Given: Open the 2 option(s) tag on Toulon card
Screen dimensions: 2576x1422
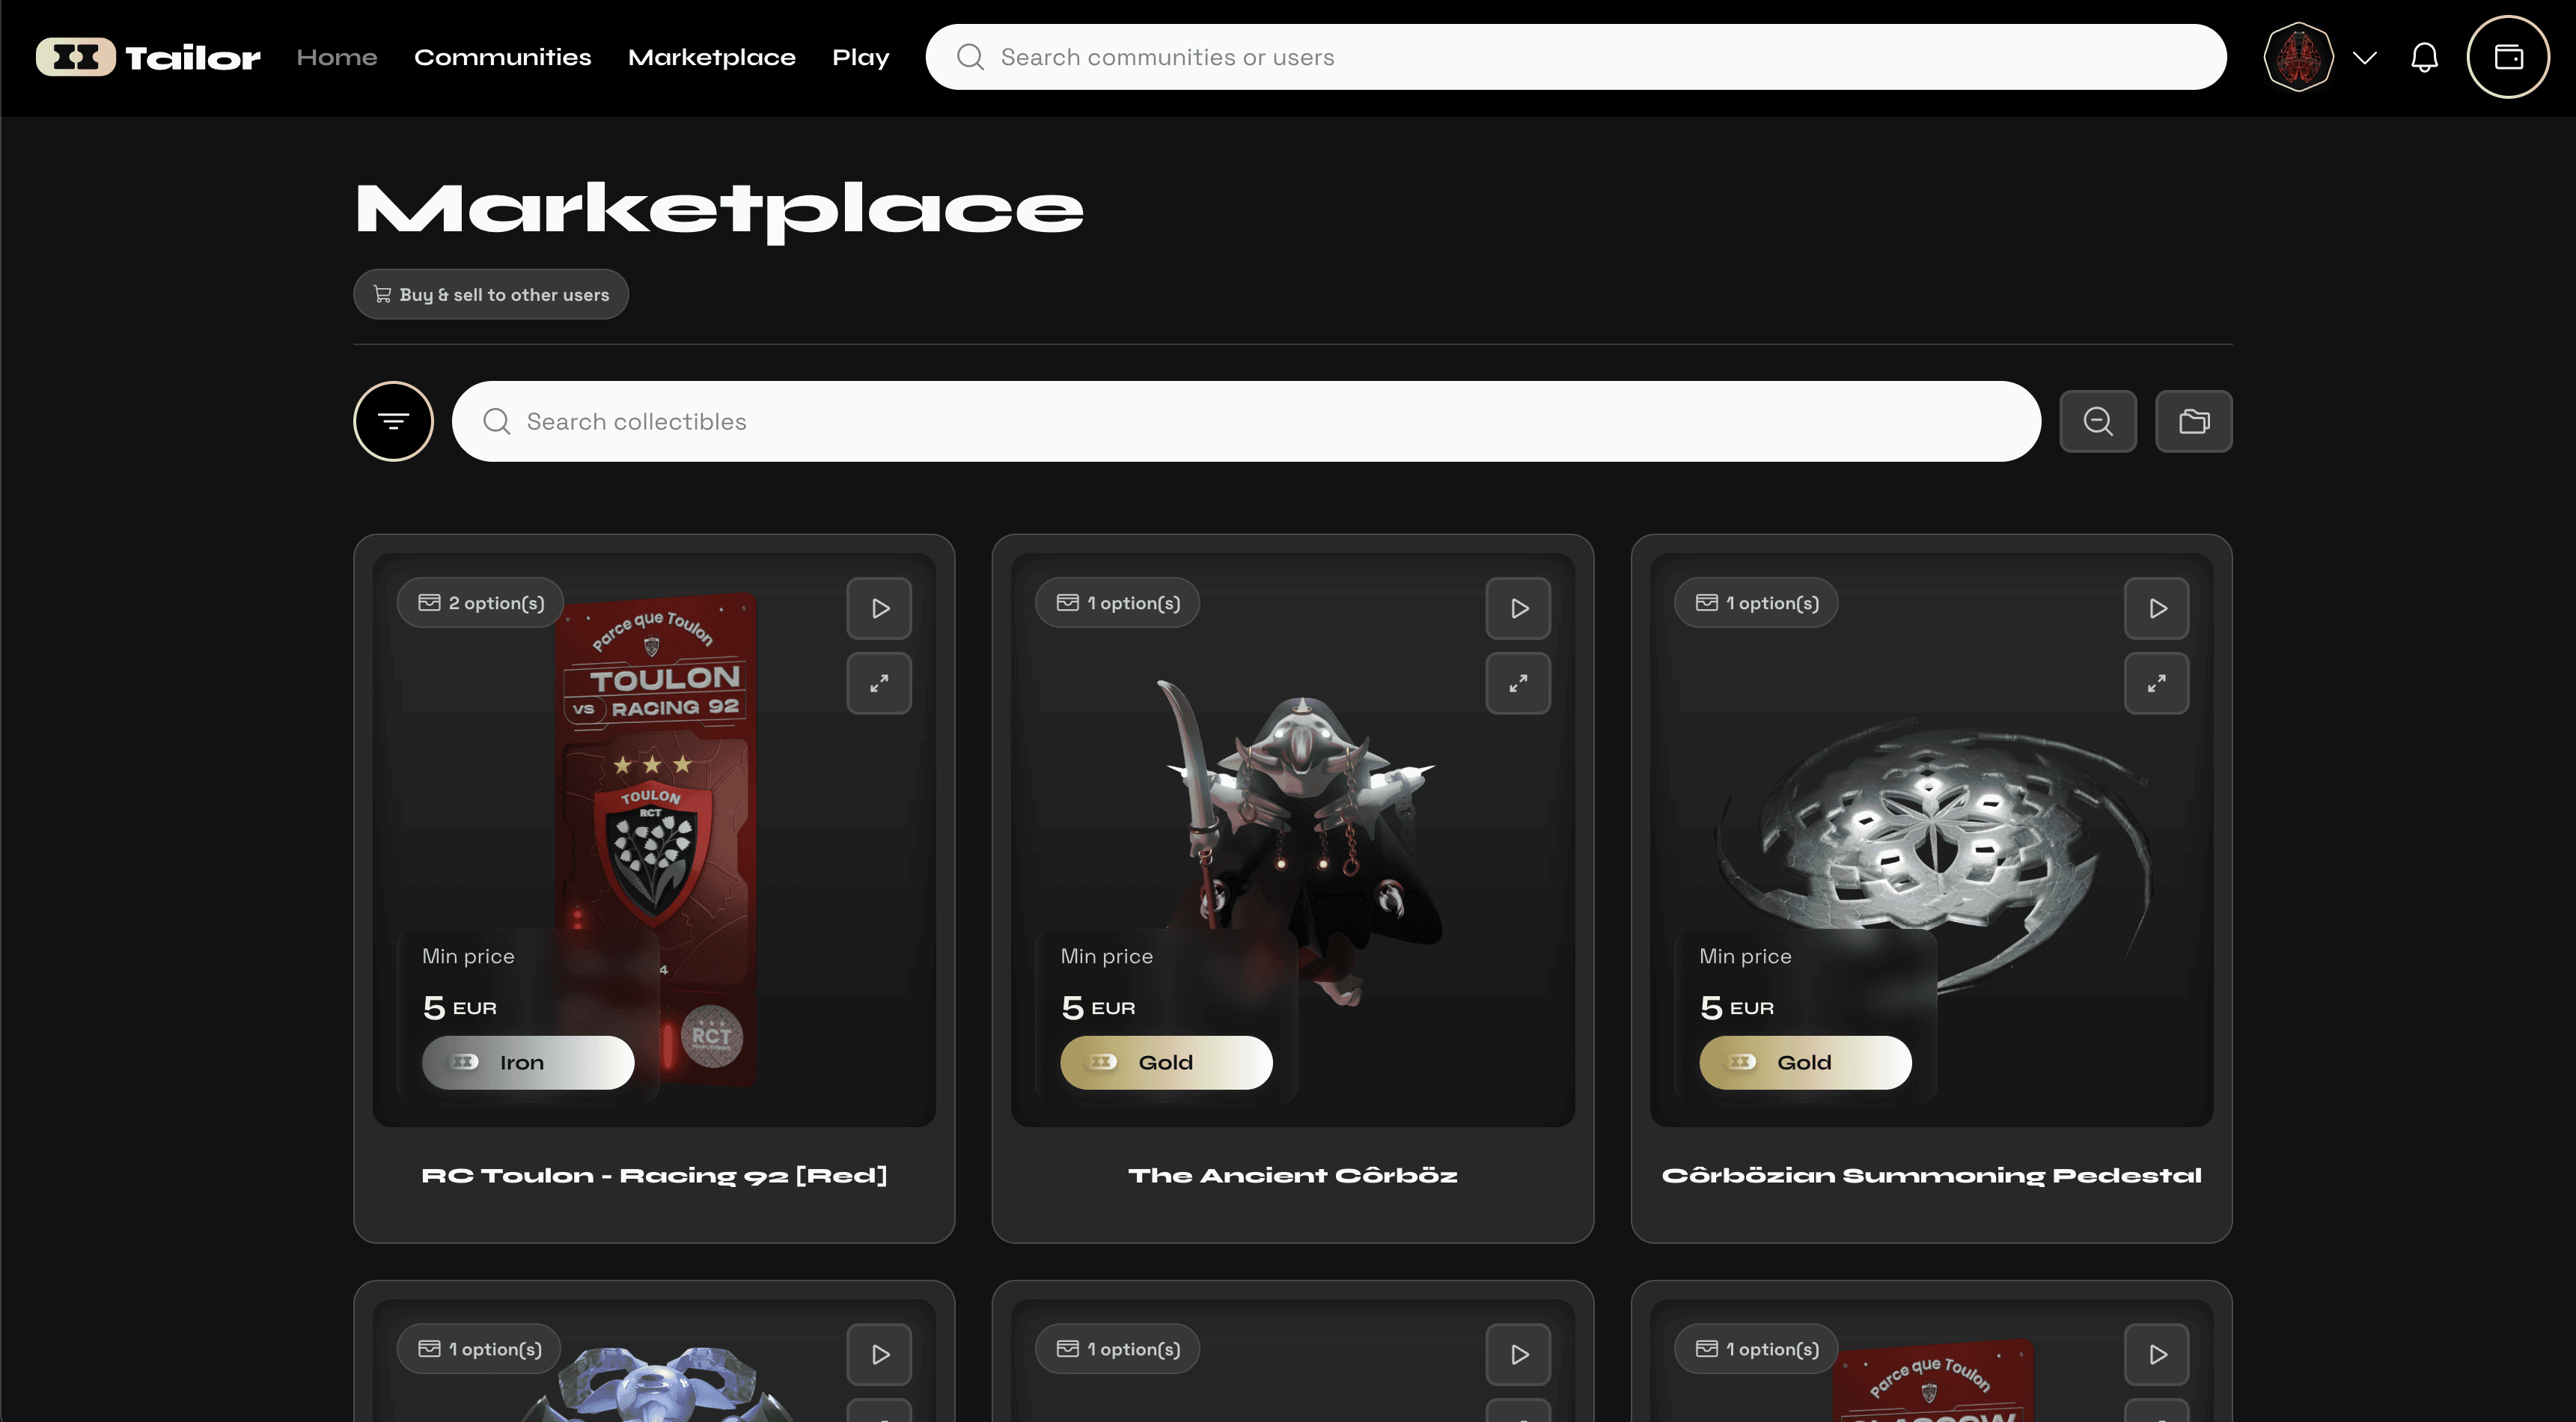Looking at the screenshot, I should click(x=481, y=602).
